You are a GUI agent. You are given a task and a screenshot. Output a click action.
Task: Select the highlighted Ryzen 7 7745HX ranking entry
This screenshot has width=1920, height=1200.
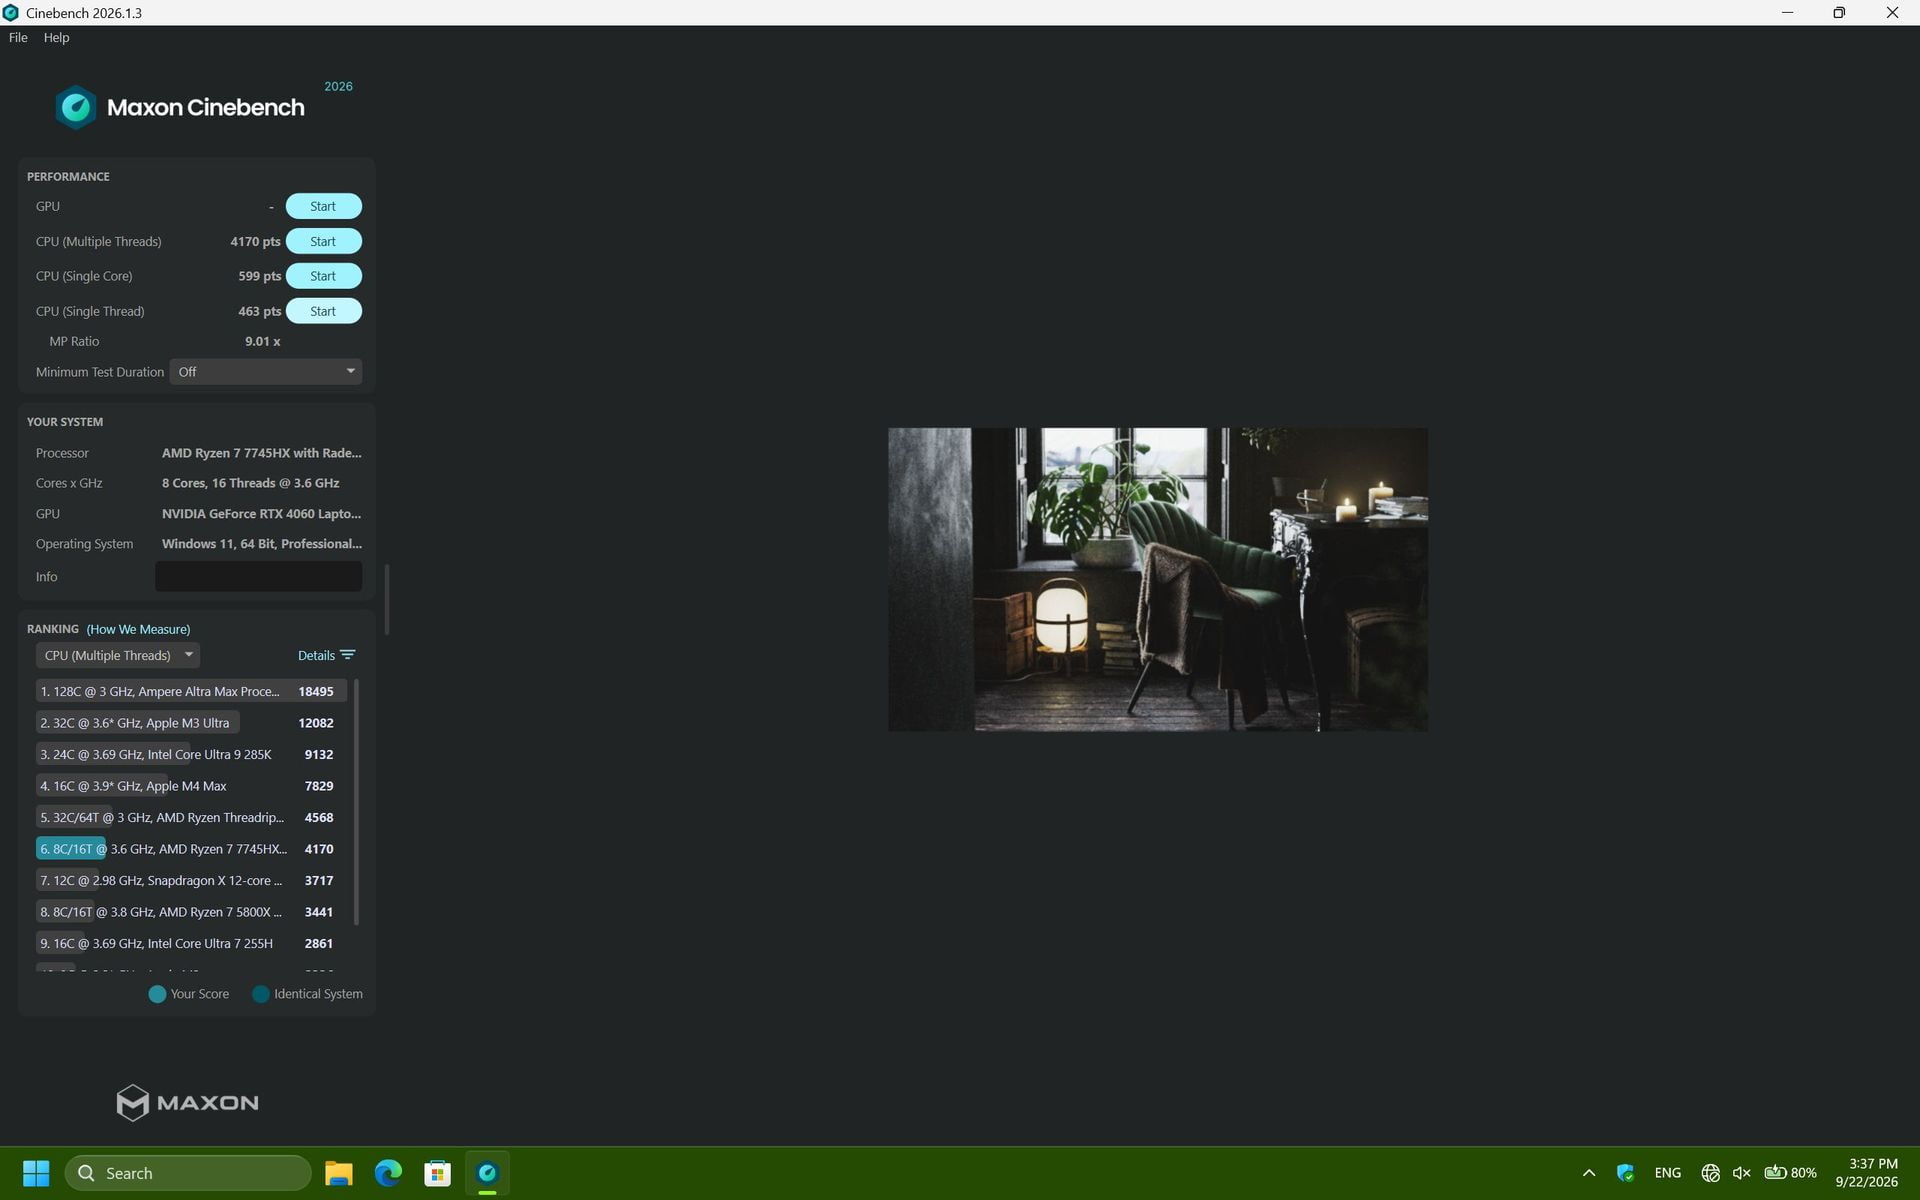tap(190, 849)
